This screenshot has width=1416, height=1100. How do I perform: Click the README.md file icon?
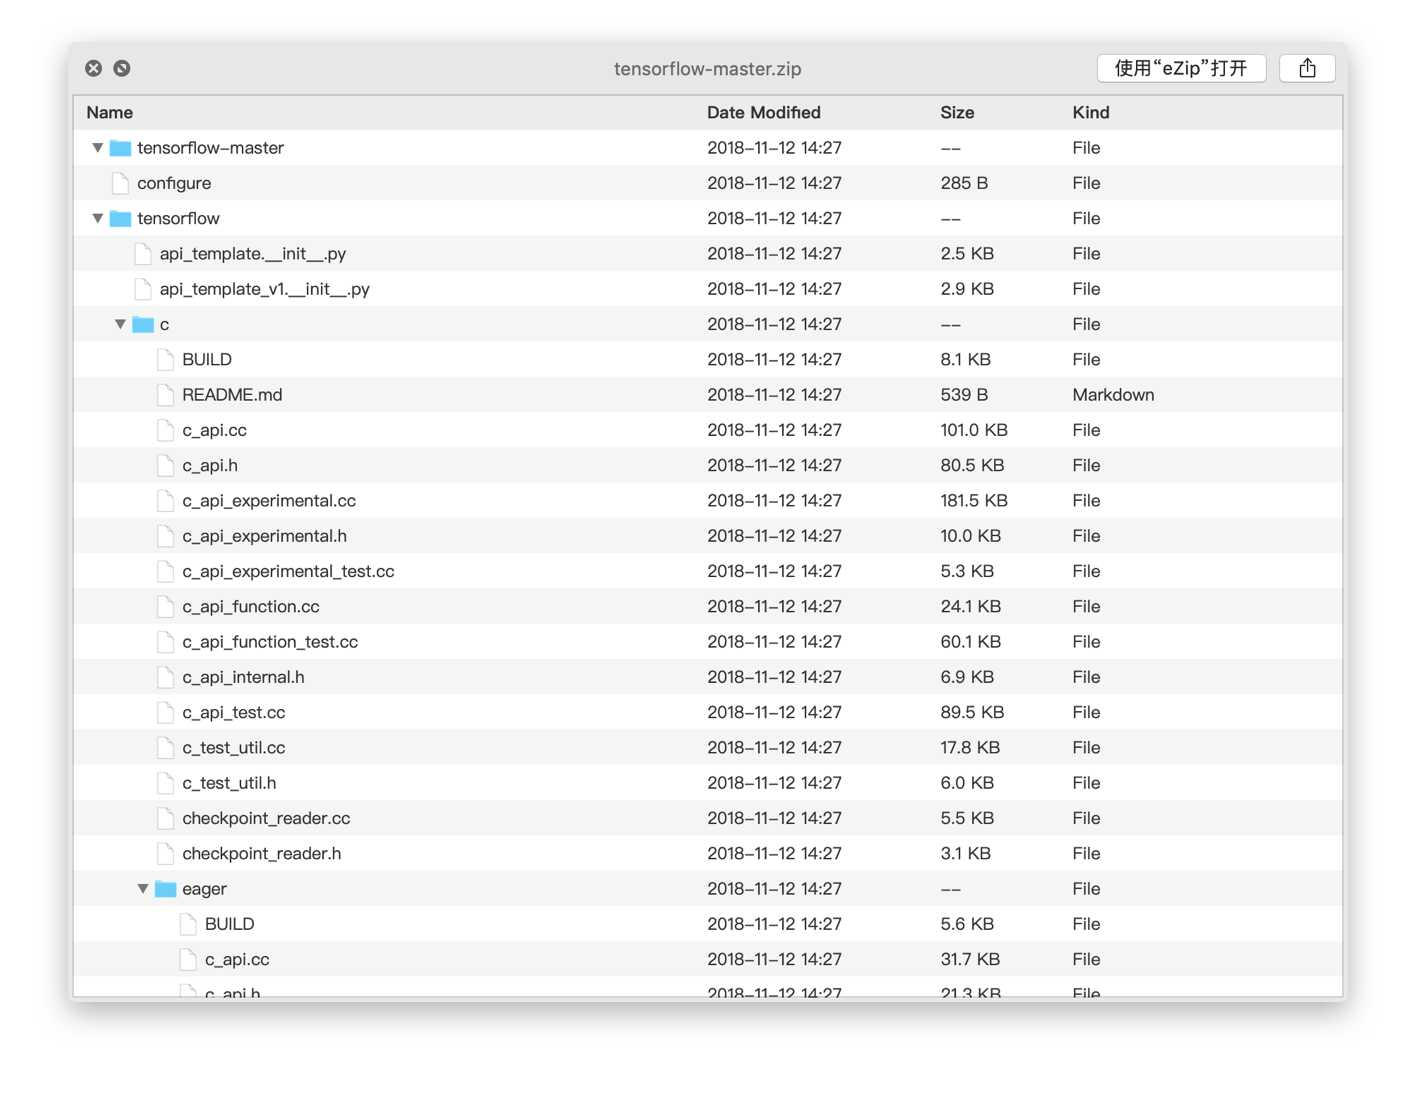166,395
